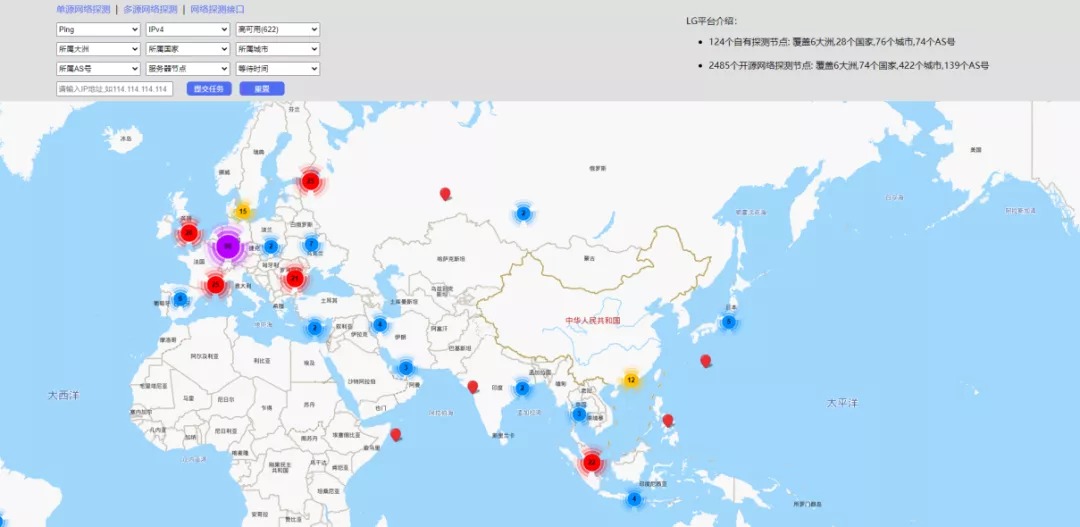Click the red pin marker in the Philippines

point(667,420)
